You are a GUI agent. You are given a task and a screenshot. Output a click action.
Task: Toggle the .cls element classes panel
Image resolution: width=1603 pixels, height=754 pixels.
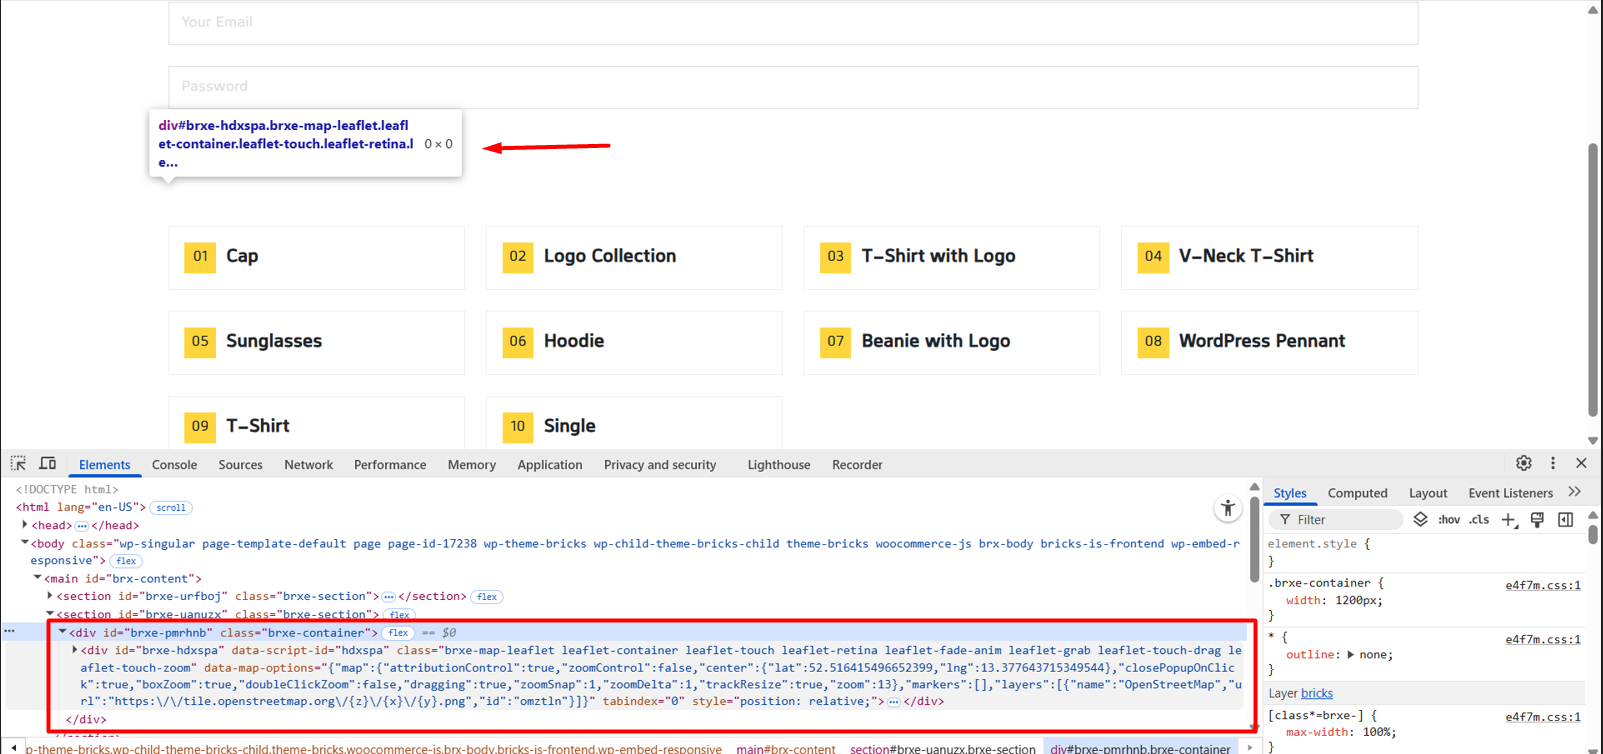[x=1479, y=519]
